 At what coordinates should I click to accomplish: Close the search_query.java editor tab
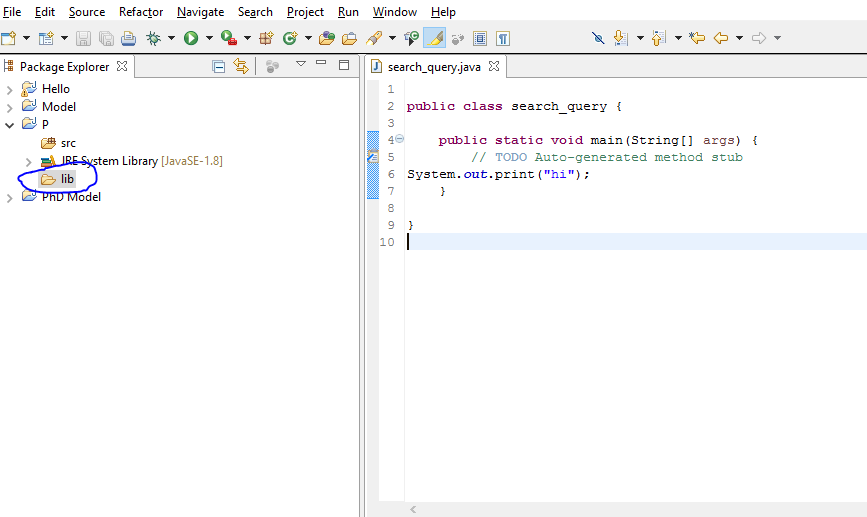click(x=494, y=66)
